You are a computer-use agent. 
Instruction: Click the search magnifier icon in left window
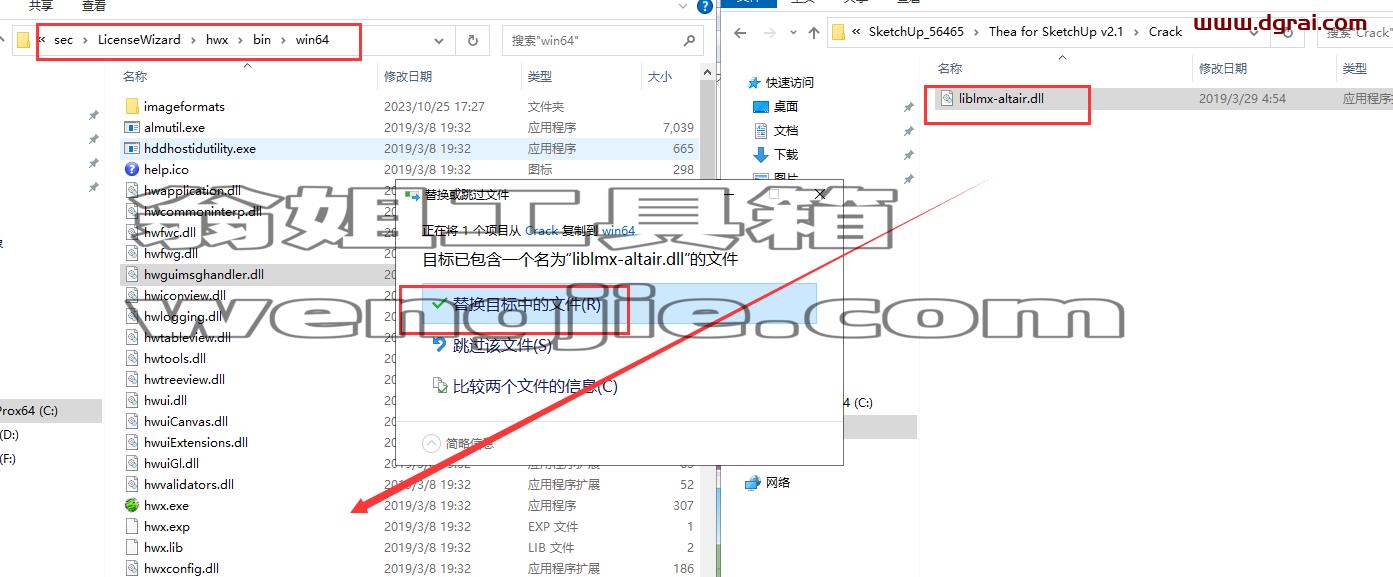pos(689,41)
